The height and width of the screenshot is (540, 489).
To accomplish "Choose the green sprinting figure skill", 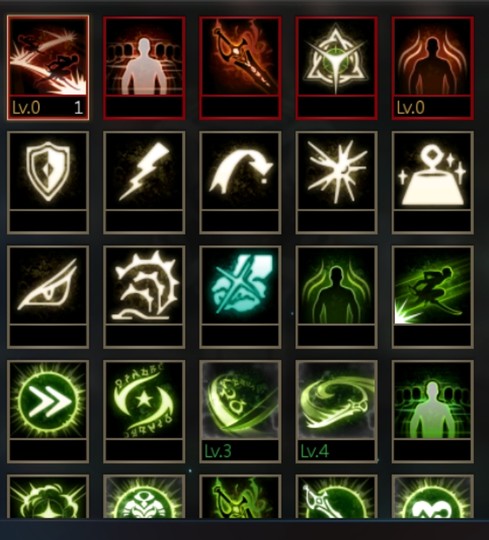I will pyautogui.click(x=433, y=297).
